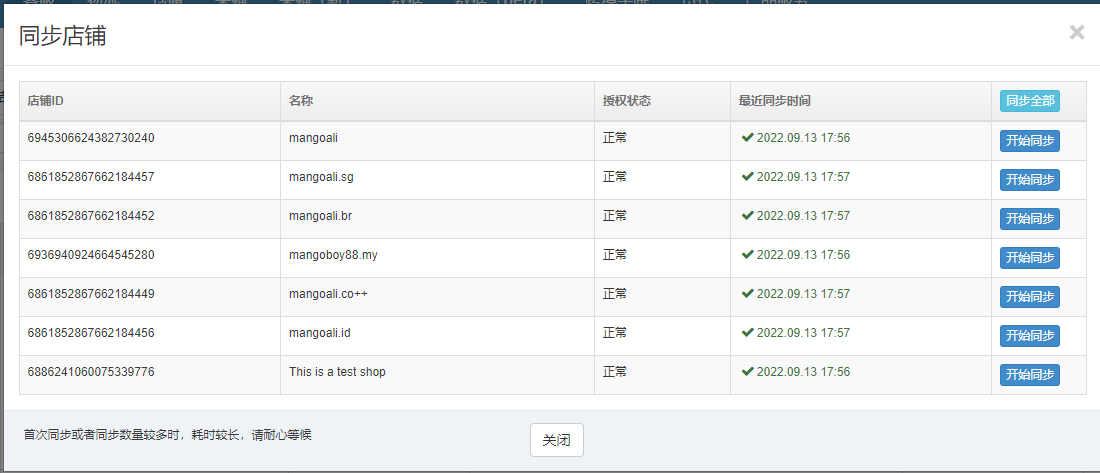
Task: Click green checkmark in mangoali.sg row
Action: pyautogui.click(x=747, y=177)
